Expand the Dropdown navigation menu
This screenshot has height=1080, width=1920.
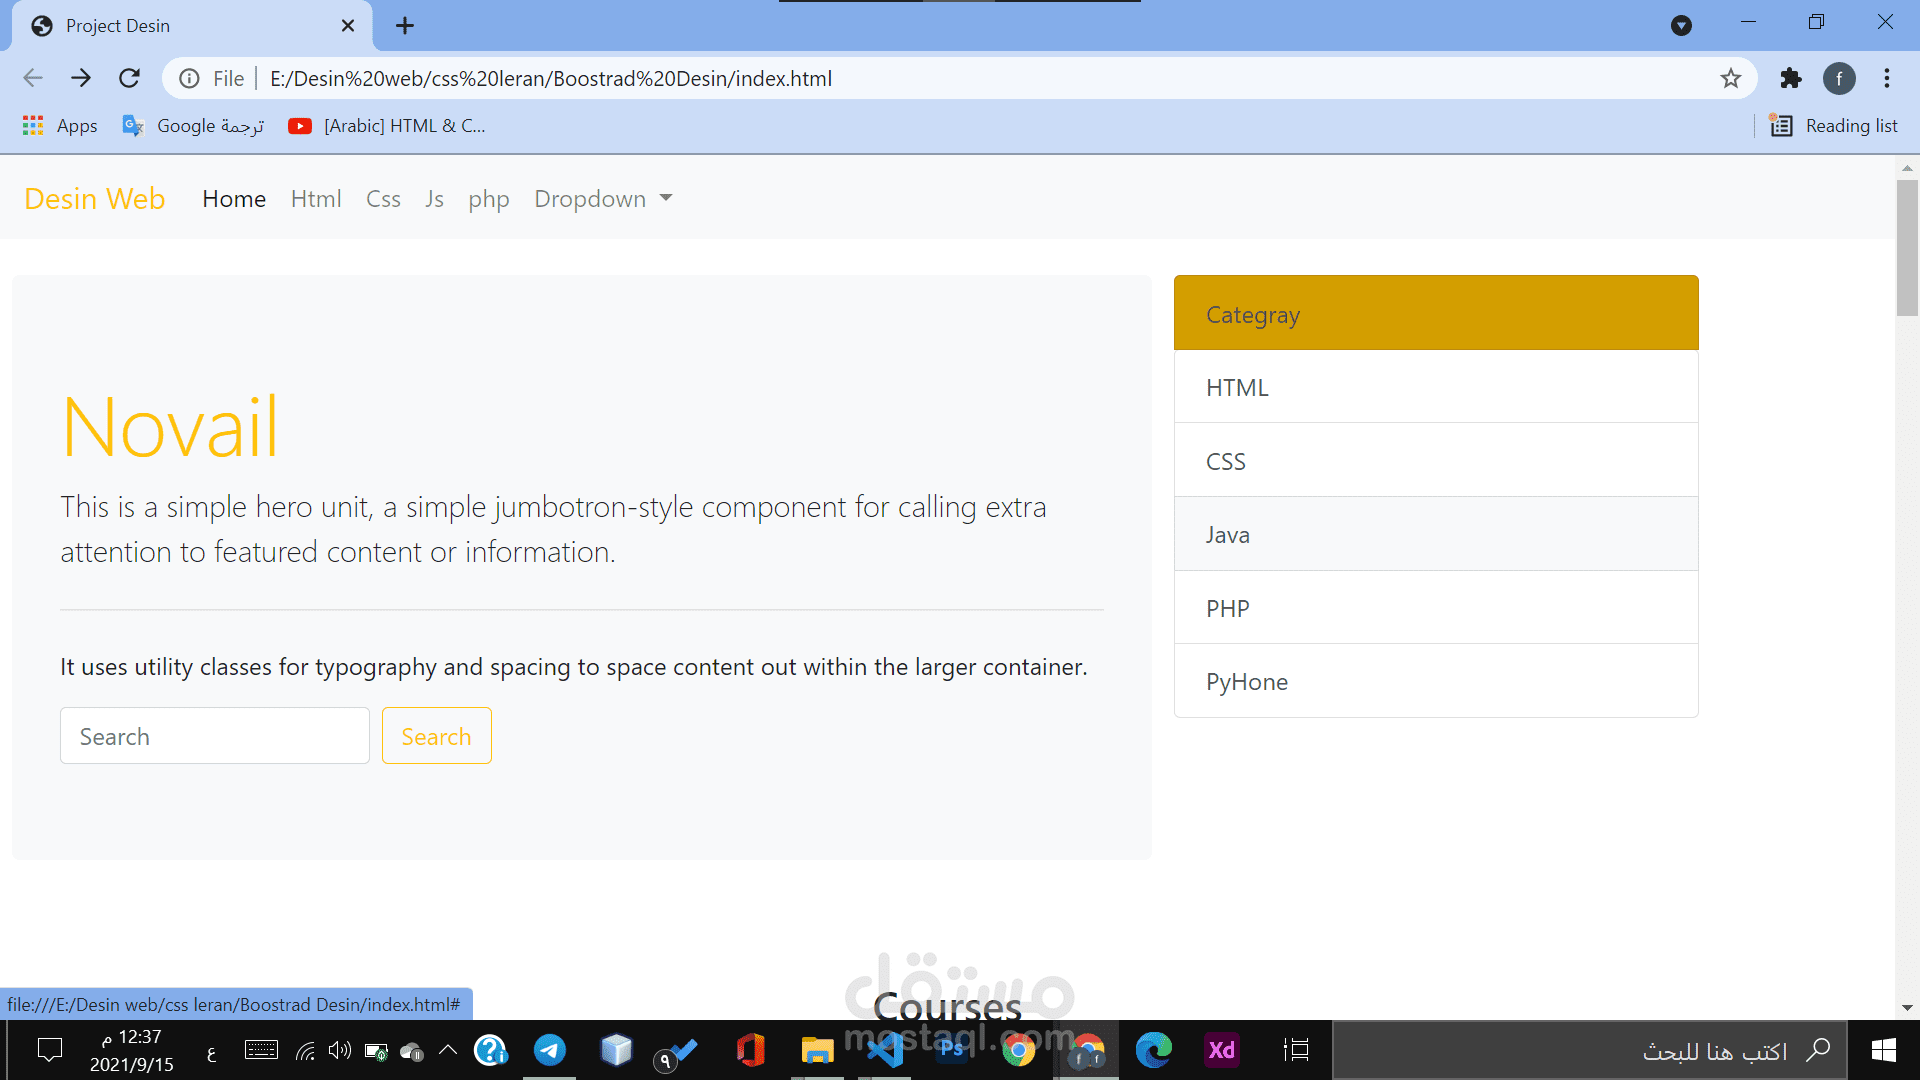(x=603, y=199)
